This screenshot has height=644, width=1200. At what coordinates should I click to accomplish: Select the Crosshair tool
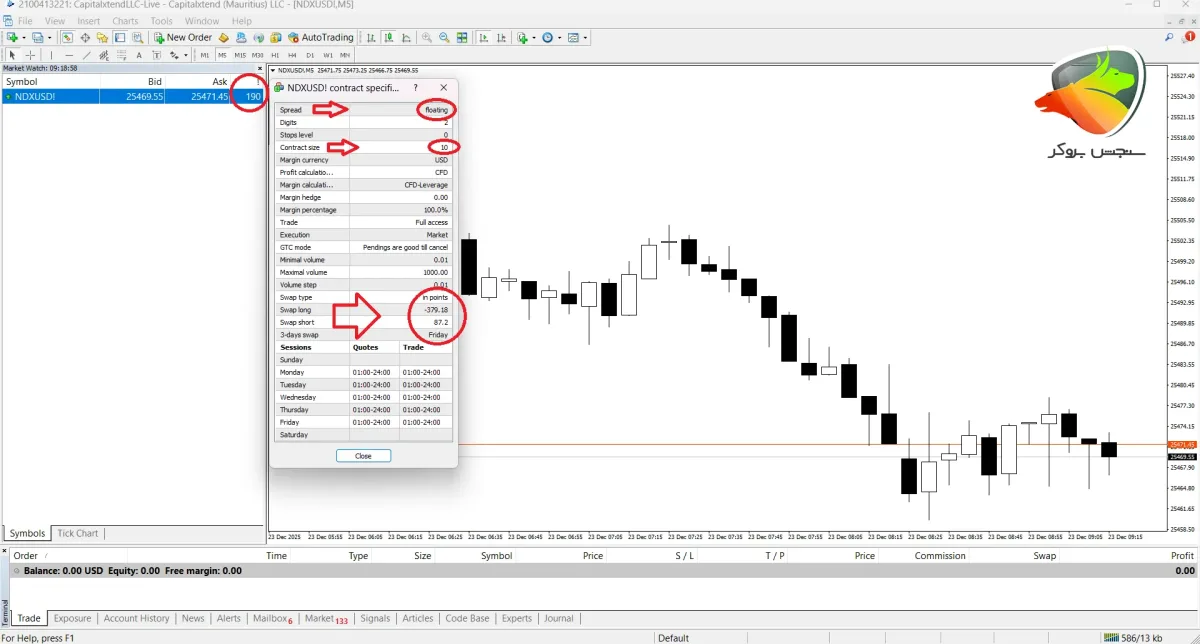[31, 54]
